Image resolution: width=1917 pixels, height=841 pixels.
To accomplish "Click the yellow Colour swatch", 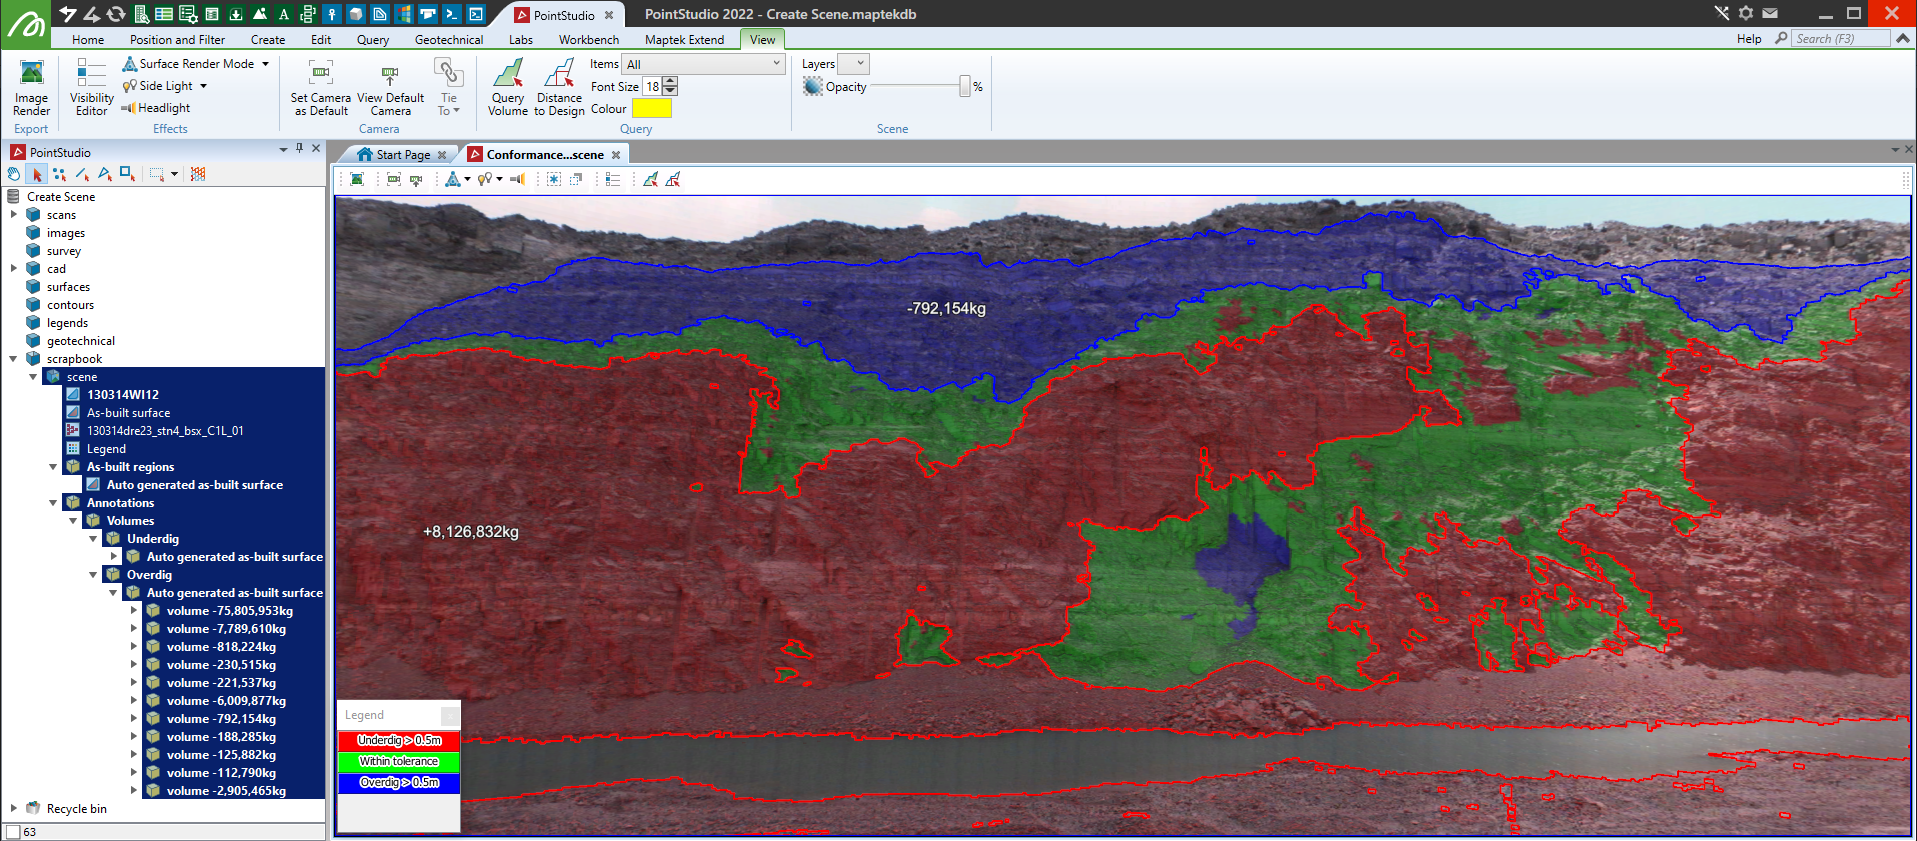I will click(x=652, y=109).
